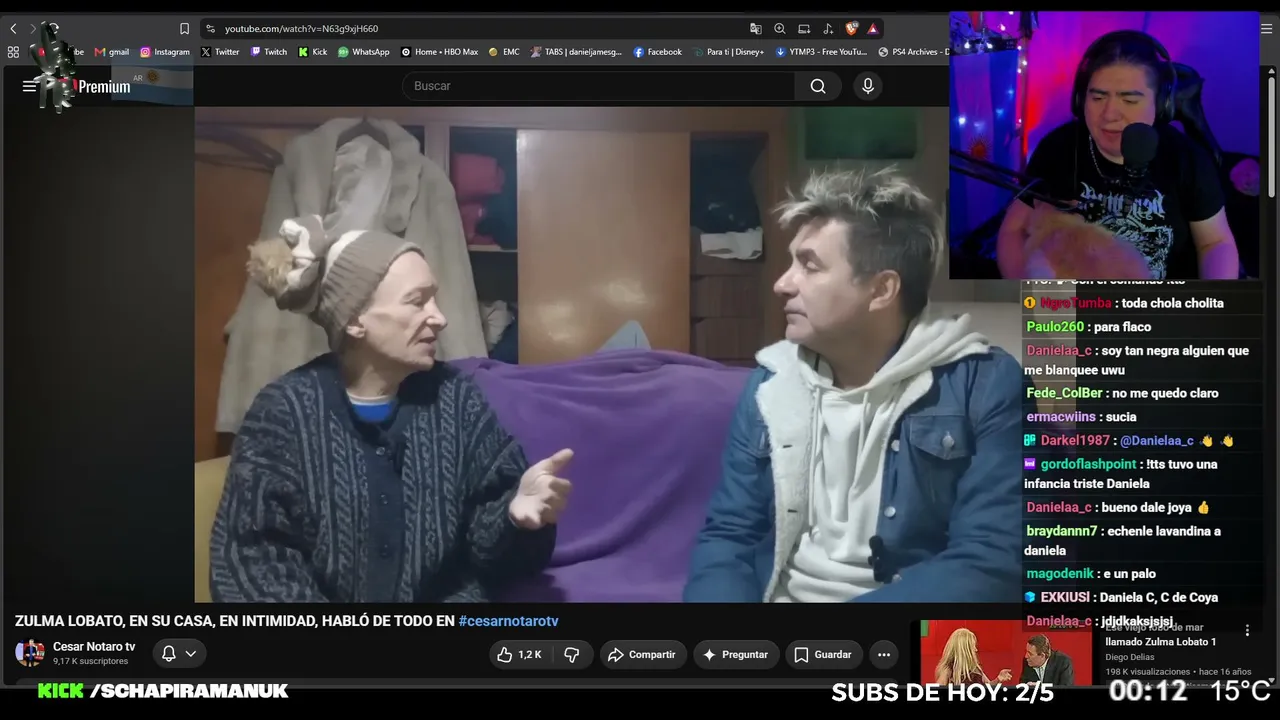Screen dimensions: 1280x720
Task: Click the braydannn7 username in chat
Action: [x=1062, y=531]
